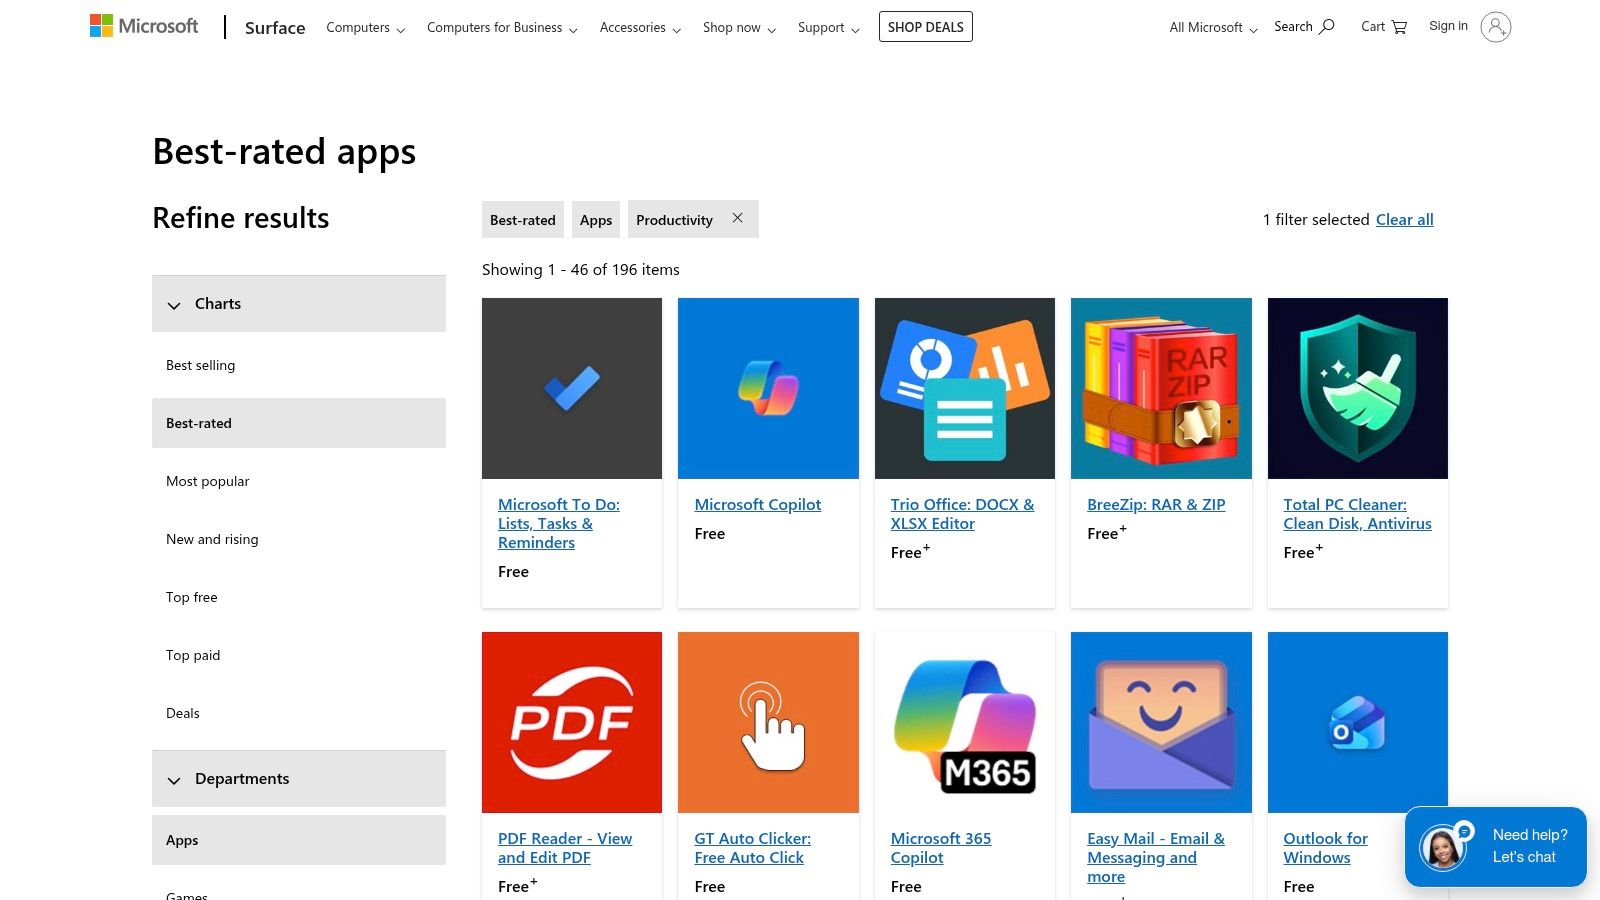Click the Microsoft Copilot app tile

[x=767, y=388]
